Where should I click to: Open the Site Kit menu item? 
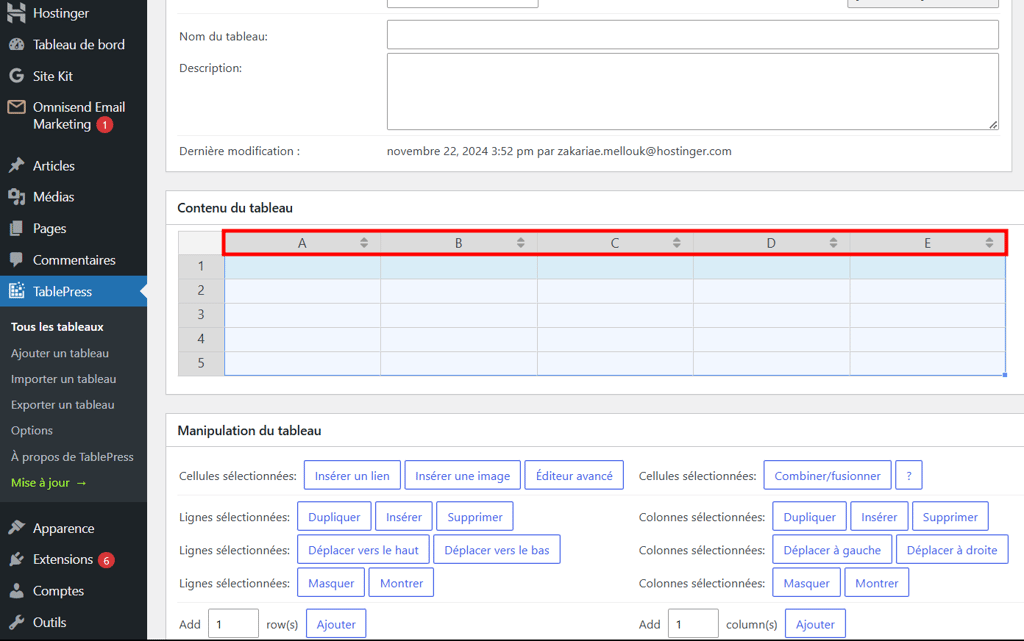53,76
